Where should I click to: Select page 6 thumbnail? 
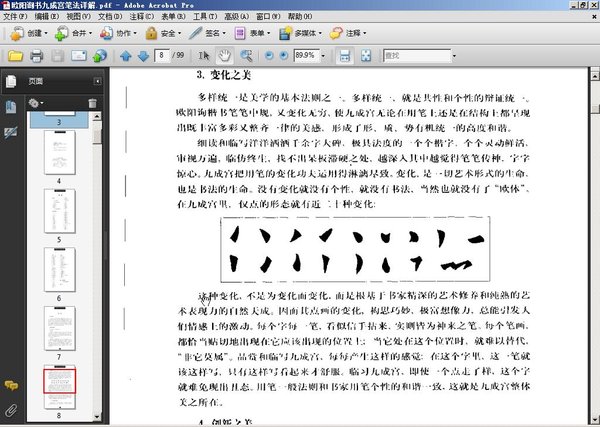click(60, 269)
